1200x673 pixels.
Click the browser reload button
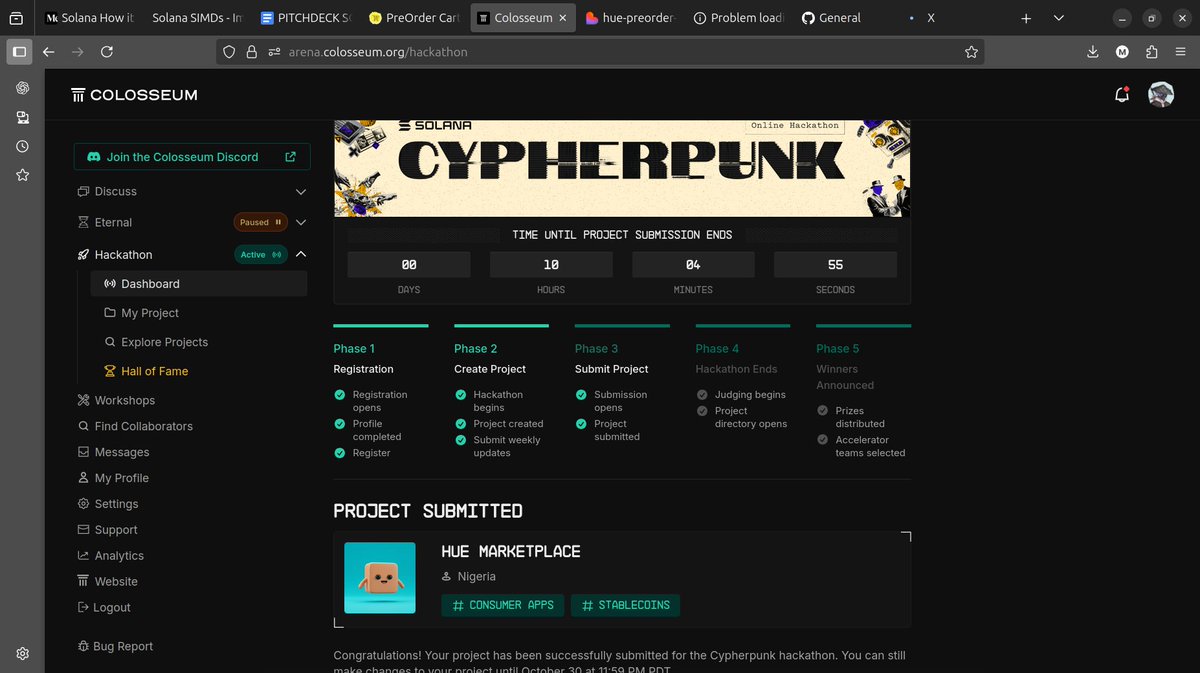click(107, 51)
